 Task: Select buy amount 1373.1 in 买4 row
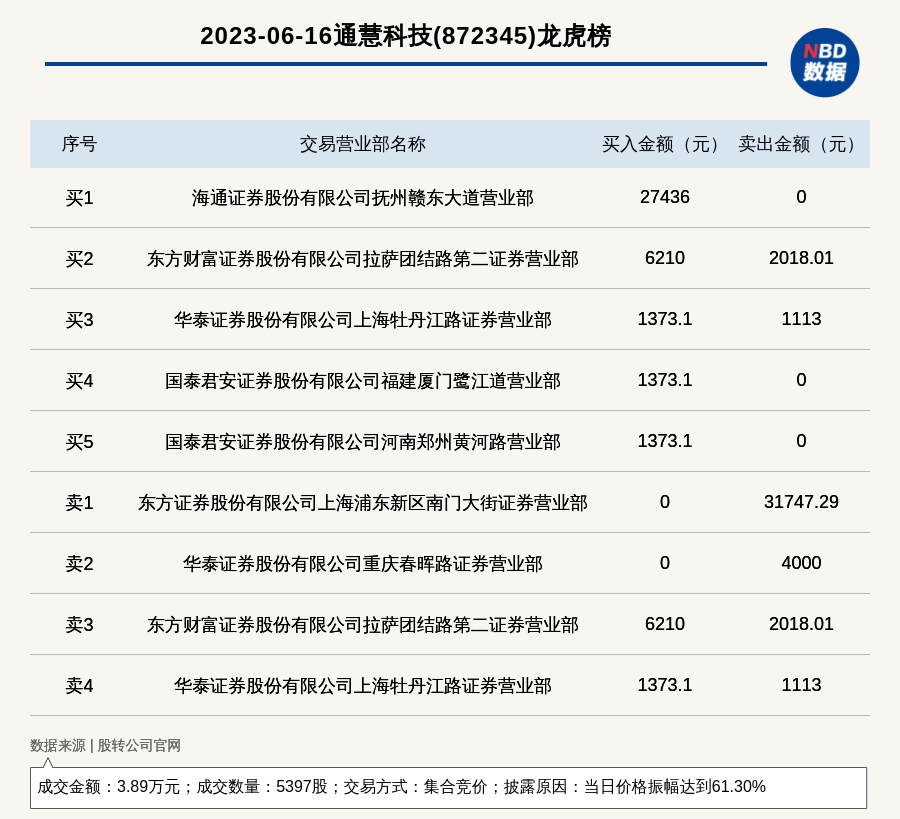pos(665,379)
